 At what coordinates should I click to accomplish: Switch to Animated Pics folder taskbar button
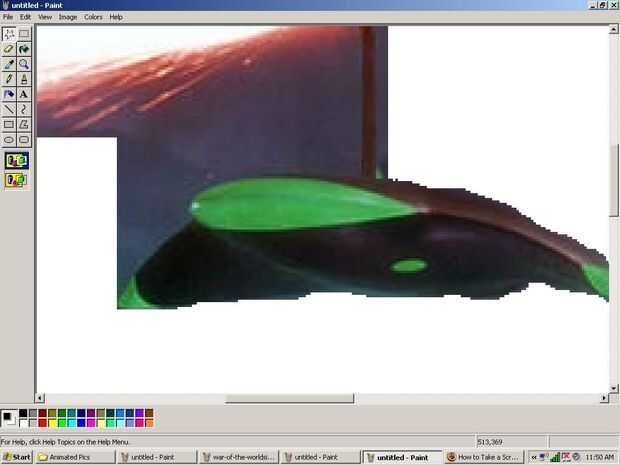pos(75,457)
